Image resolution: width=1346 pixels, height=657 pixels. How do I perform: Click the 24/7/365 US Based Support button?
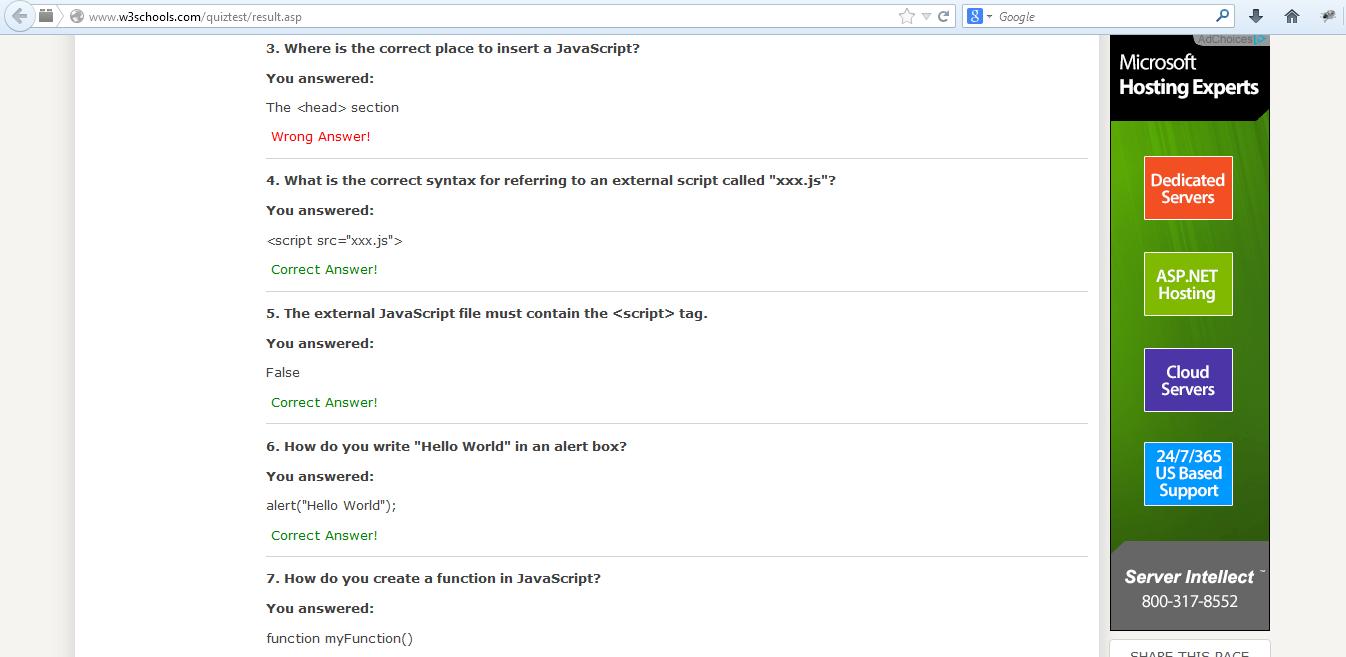(x=1188, y=474)
